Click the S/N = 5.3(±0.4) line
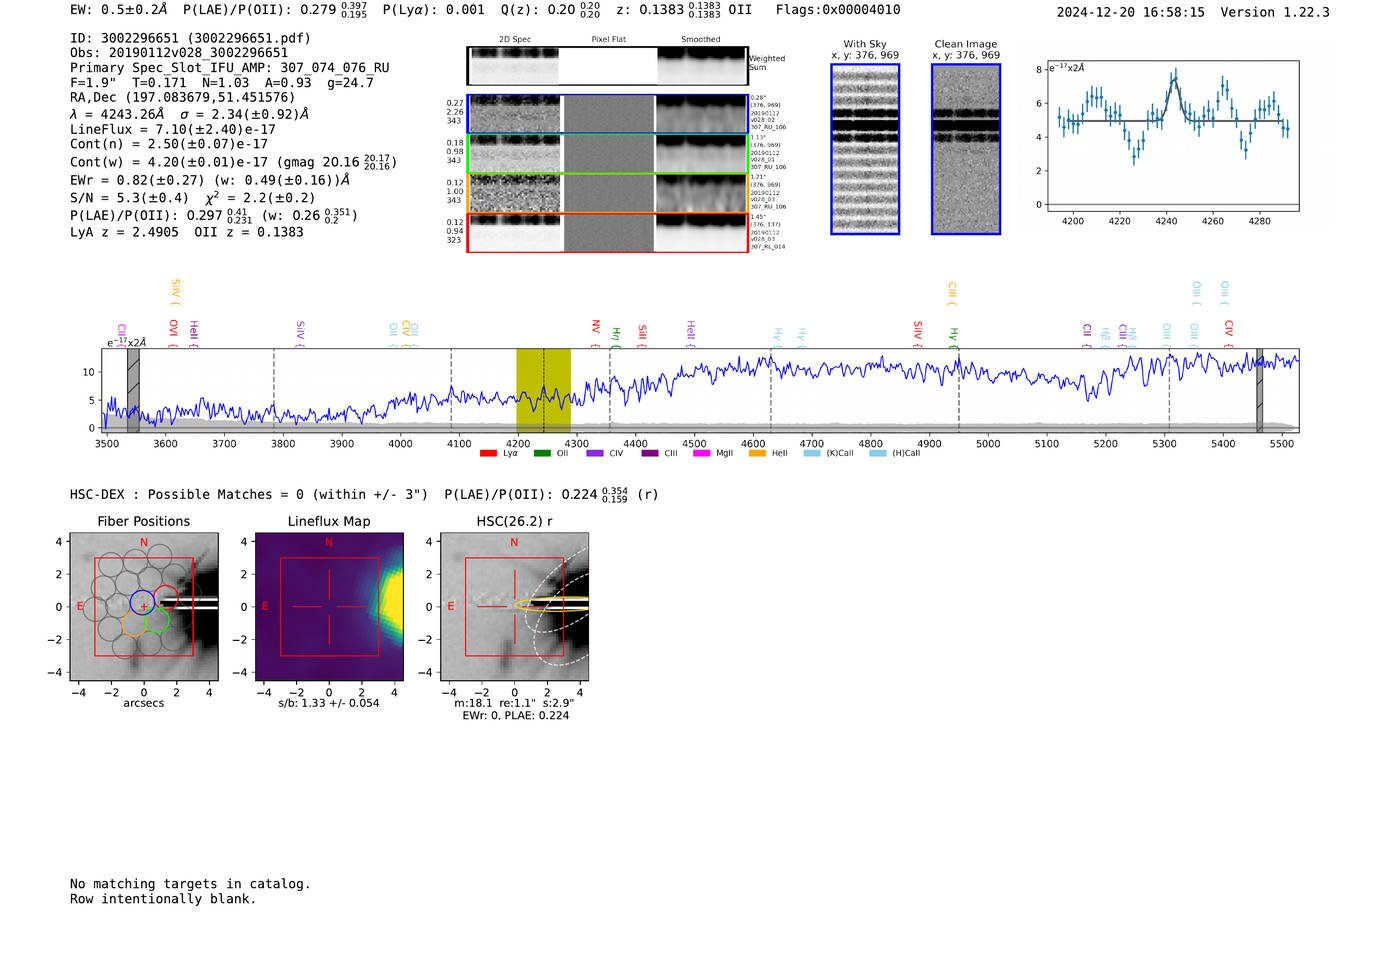This screenshot has width=1400, height=953. pyautogui.click(x=193, y=198)
